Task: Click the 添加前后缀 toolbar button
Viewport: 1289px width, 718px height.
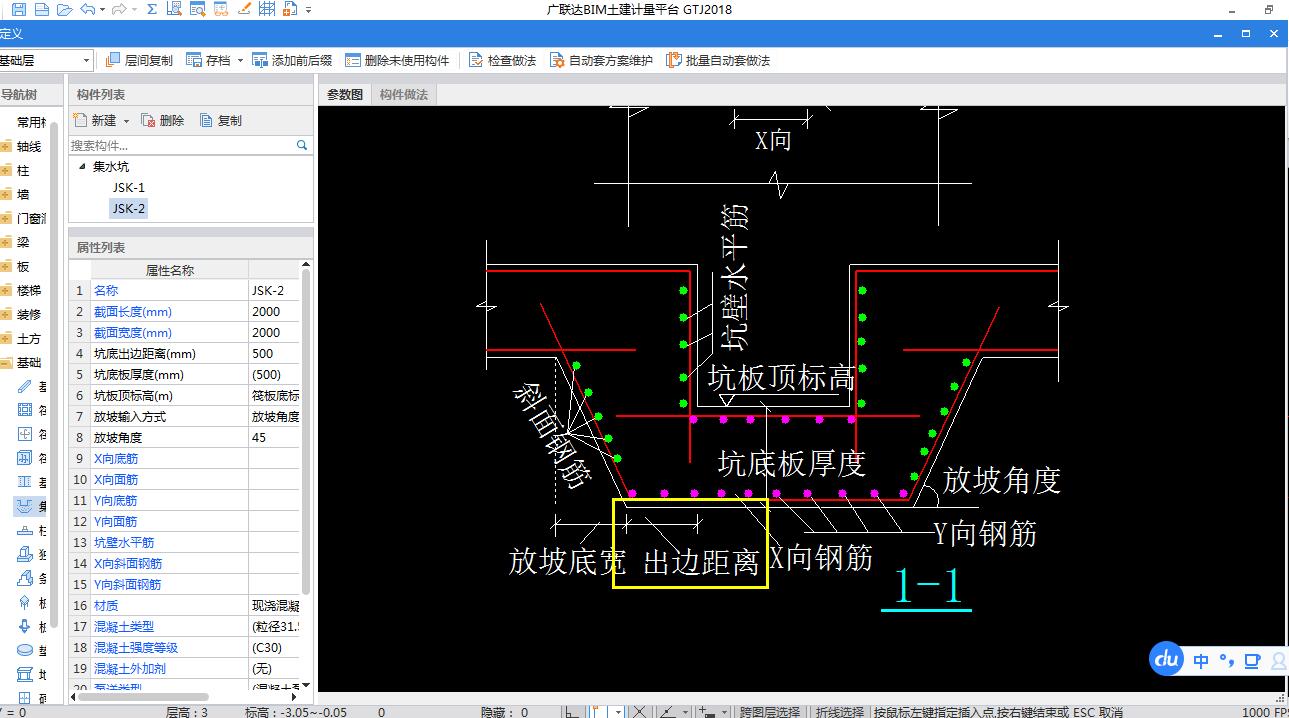Action: (292, 60)
